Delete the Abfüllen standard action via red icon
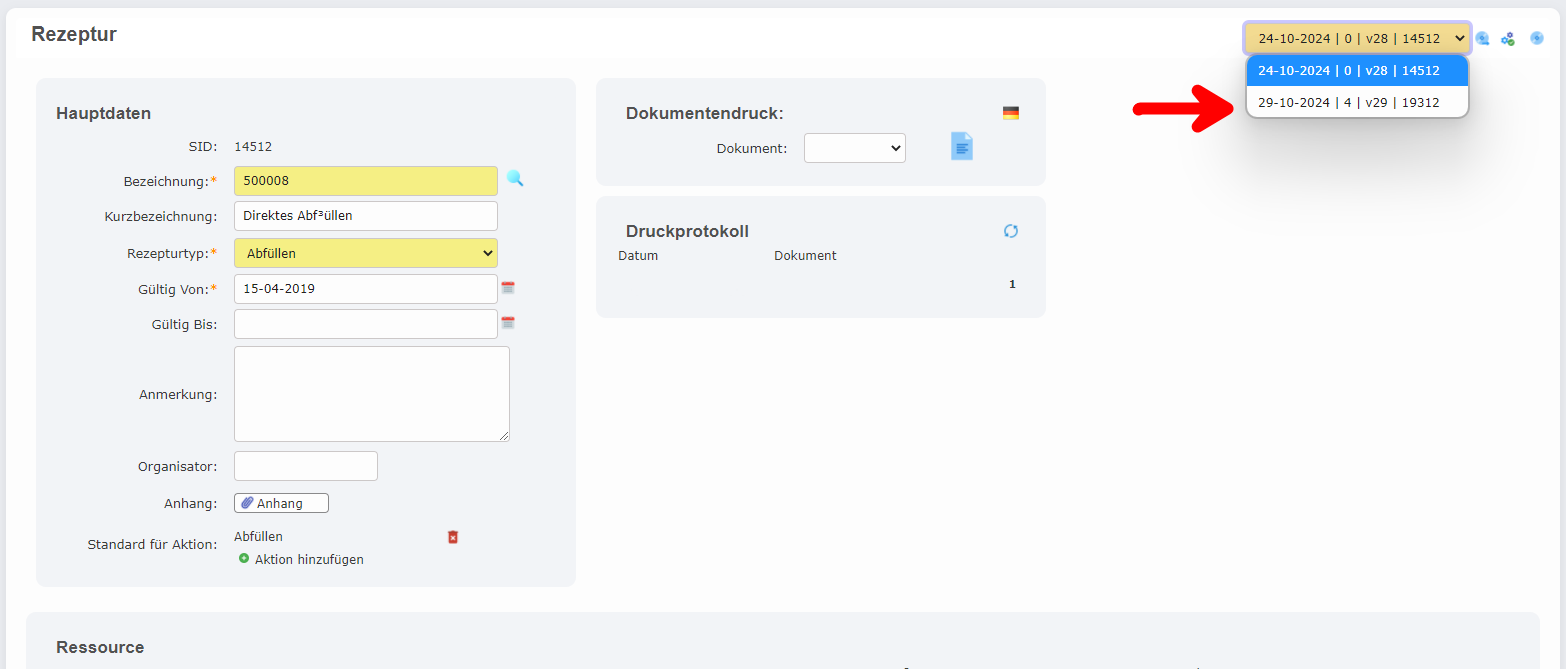 point(452,536)
